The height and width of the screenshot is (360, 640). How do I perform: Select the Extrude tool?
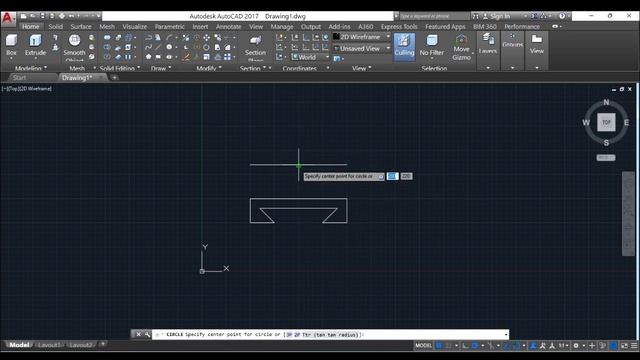pos(36,45)
